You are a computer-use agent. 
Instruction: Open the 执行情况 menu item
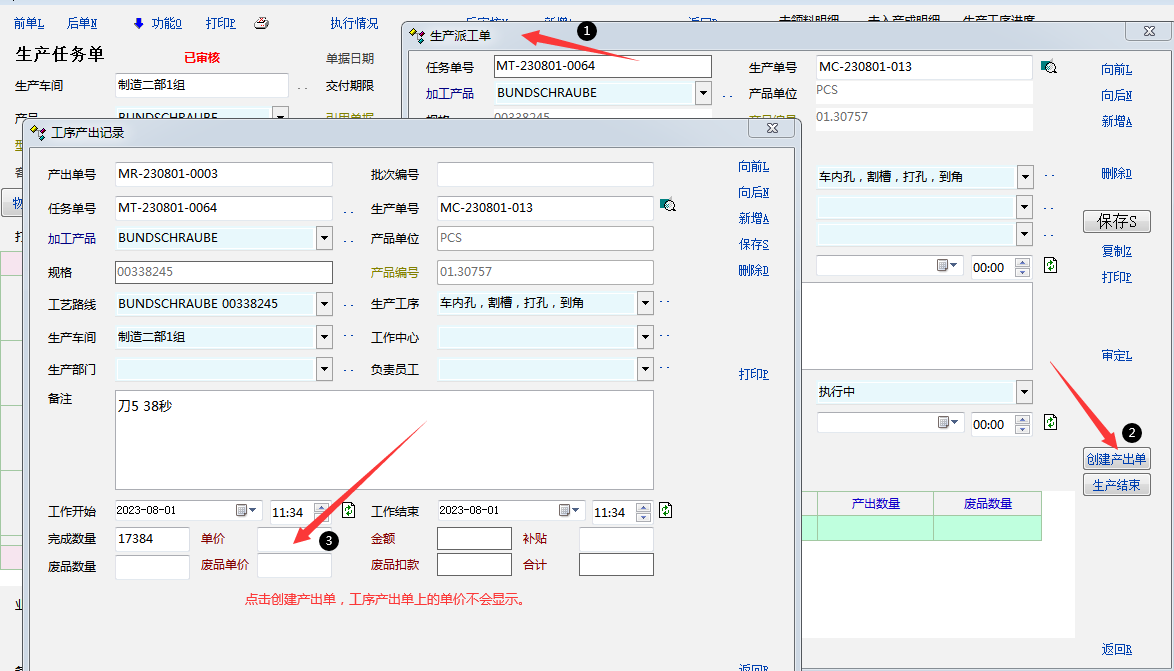click(354, 23)
